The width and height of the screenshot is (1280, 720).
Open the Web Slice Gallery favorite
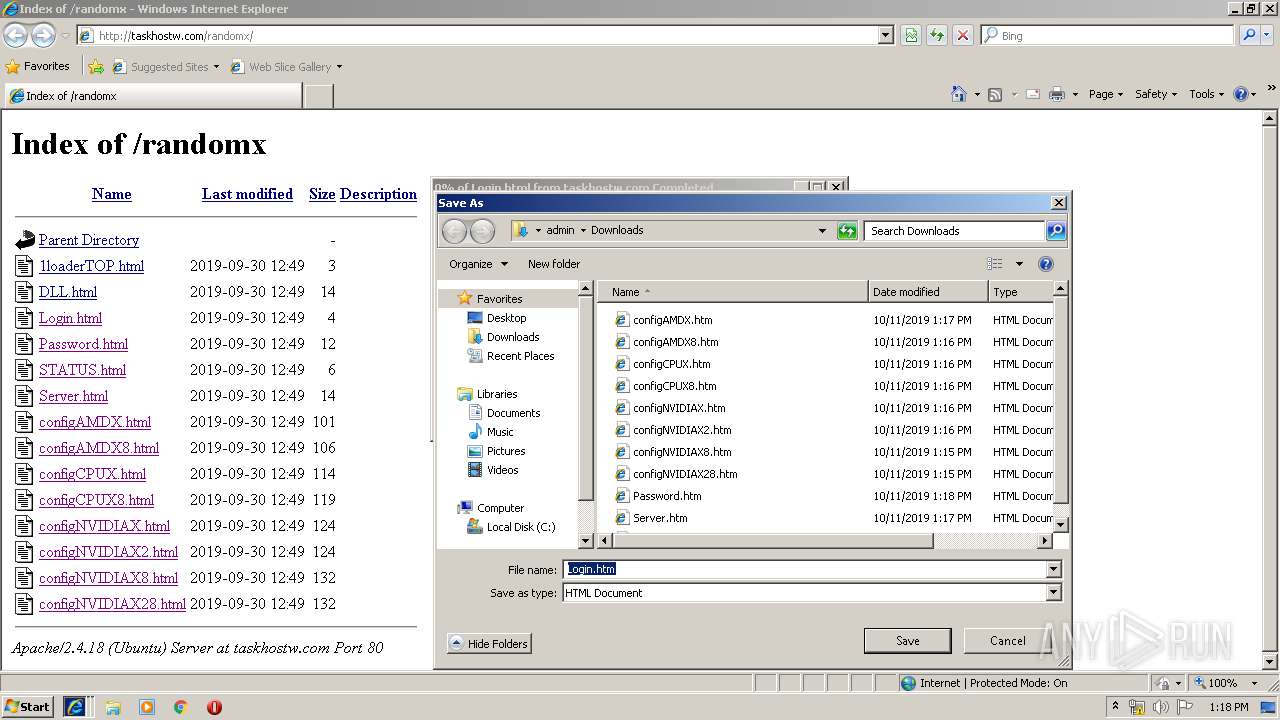(x=286, y=67)
